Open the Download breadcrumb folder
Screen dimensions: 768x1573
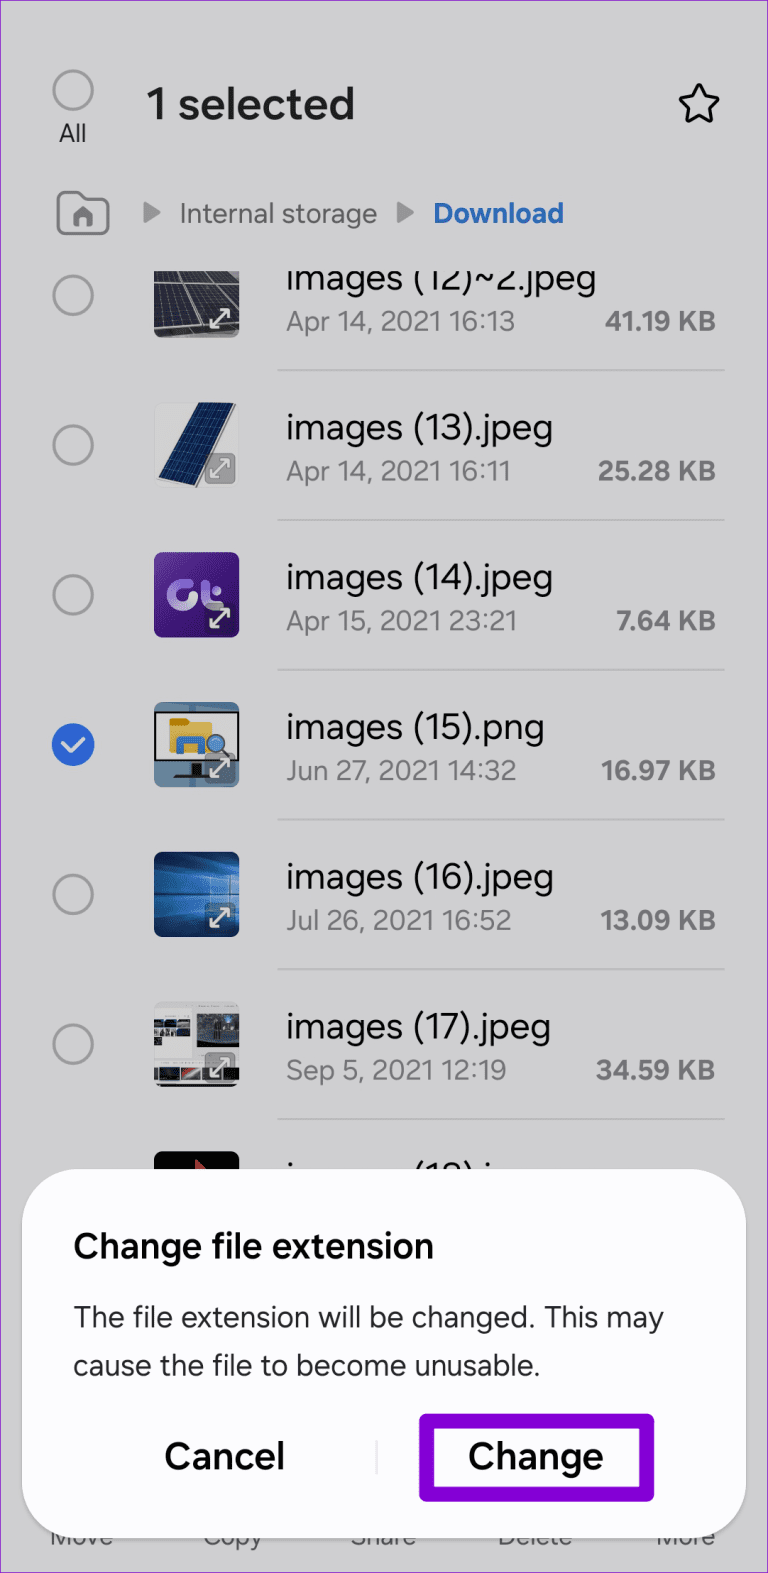click(x=498, y=213)
